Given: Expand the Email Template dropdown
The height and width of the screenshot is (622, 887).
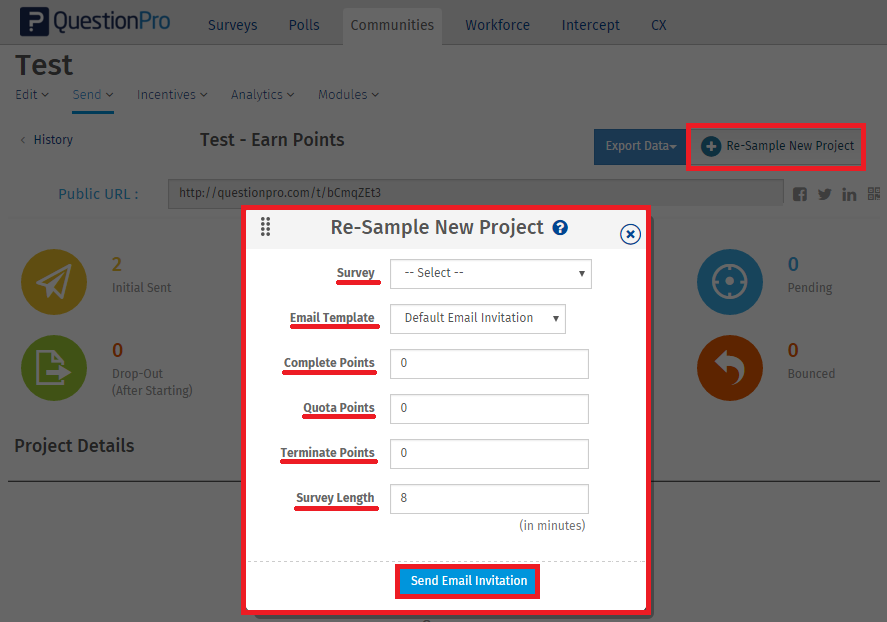Looking at the screenshot, I should [477, 318].
